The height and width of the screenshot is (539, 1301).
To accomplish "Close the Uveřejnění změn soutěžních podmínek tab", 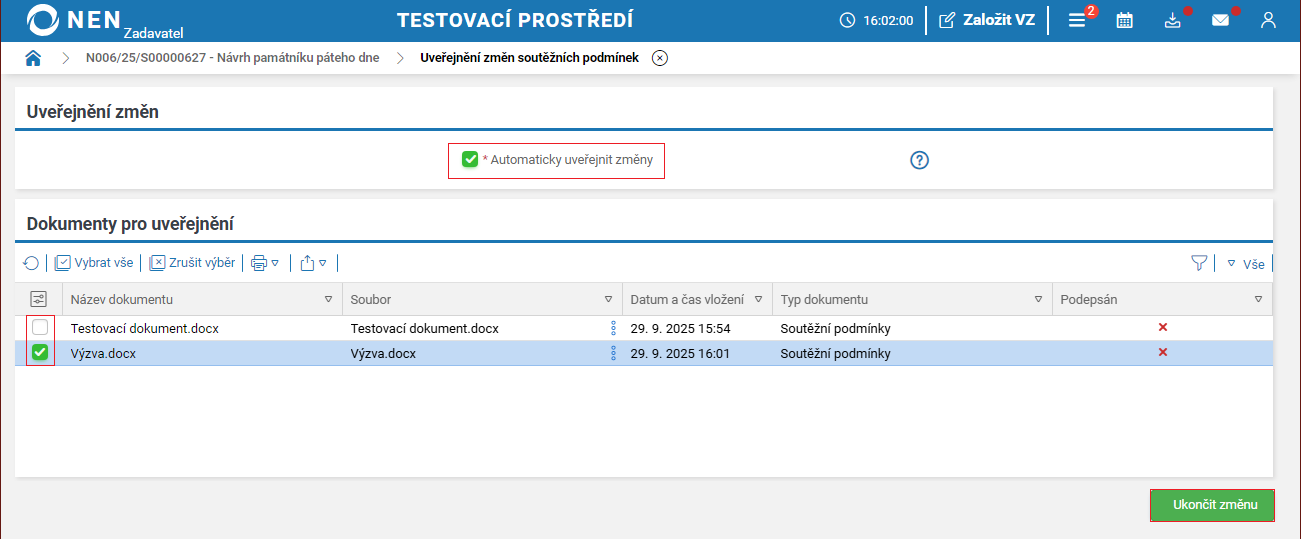I will pyautogui.click(x=660, y=58).
